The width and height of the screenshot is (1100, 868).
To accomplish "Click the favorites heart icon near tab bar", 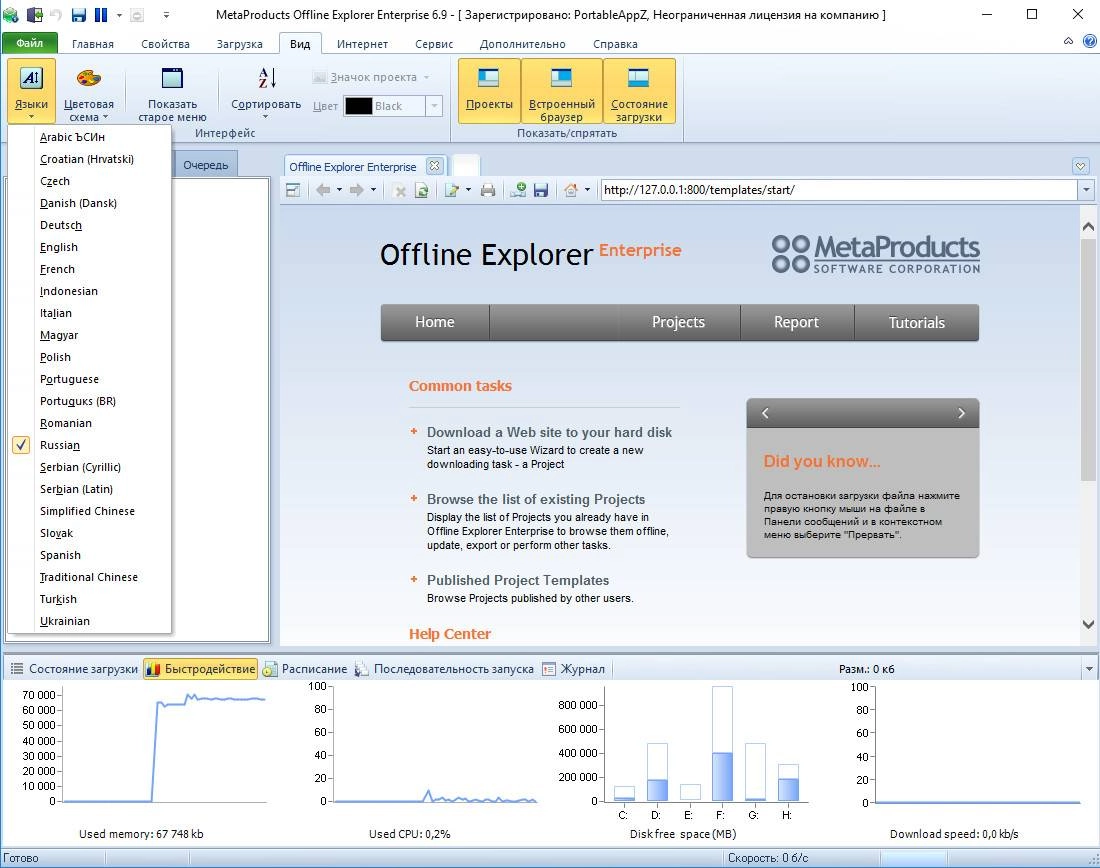I will point(1080,166).
